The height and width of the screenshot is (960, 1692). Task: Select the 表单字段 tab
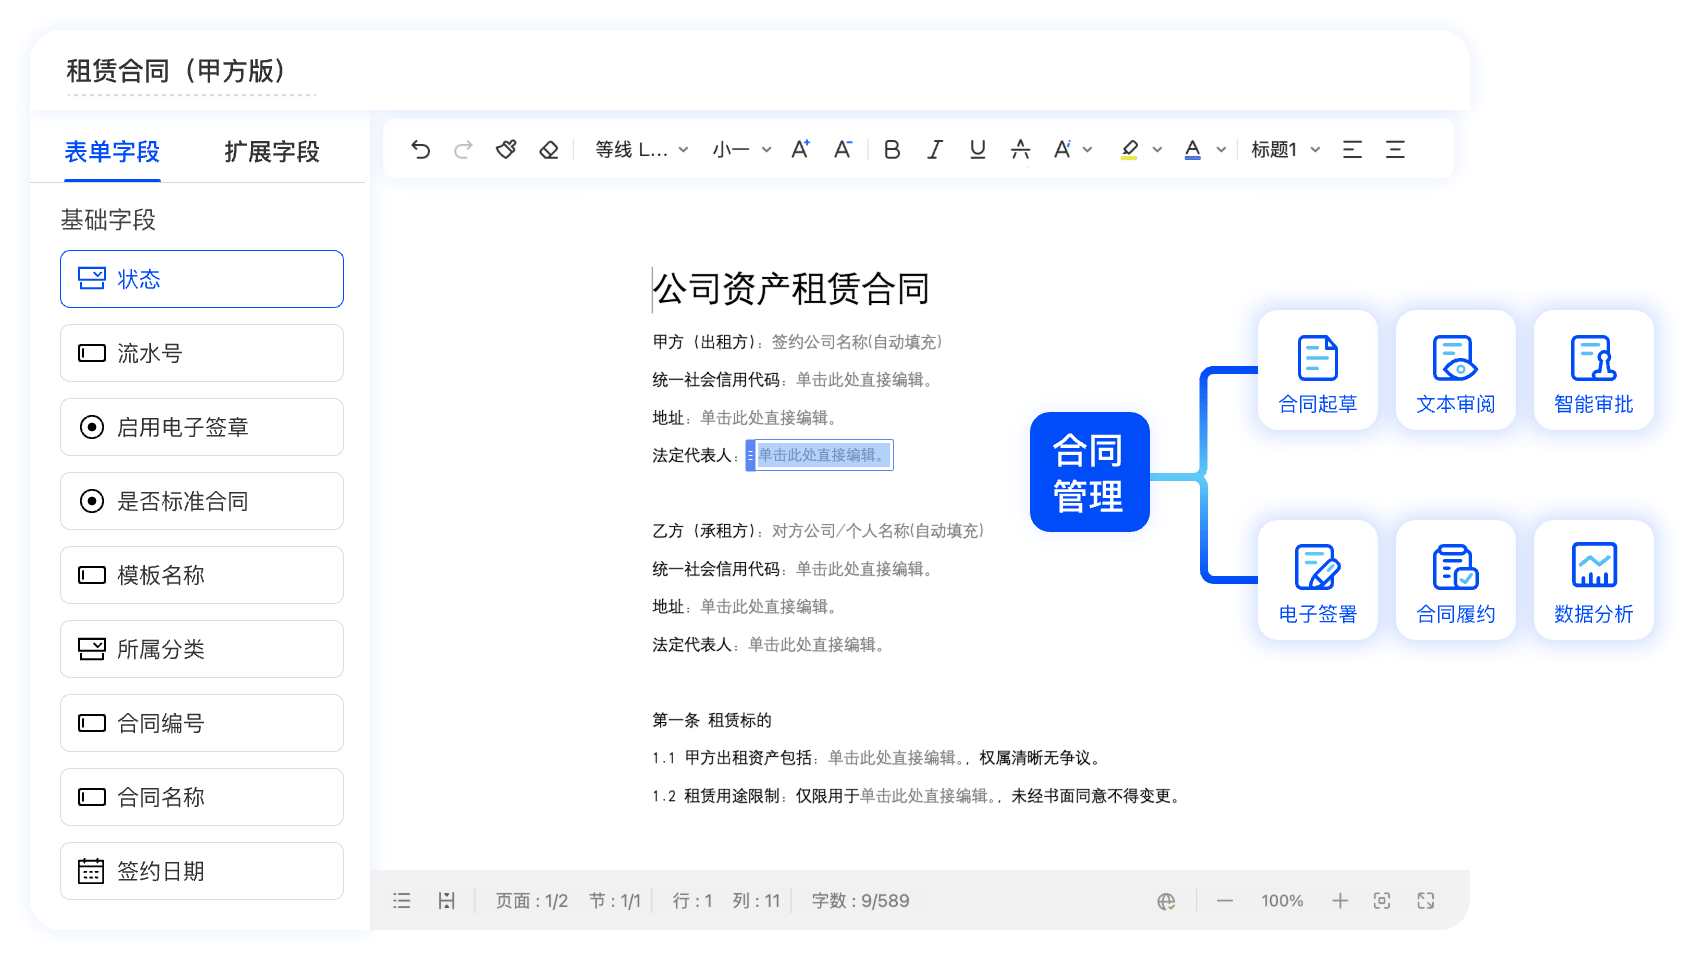[x=112, y=152]
